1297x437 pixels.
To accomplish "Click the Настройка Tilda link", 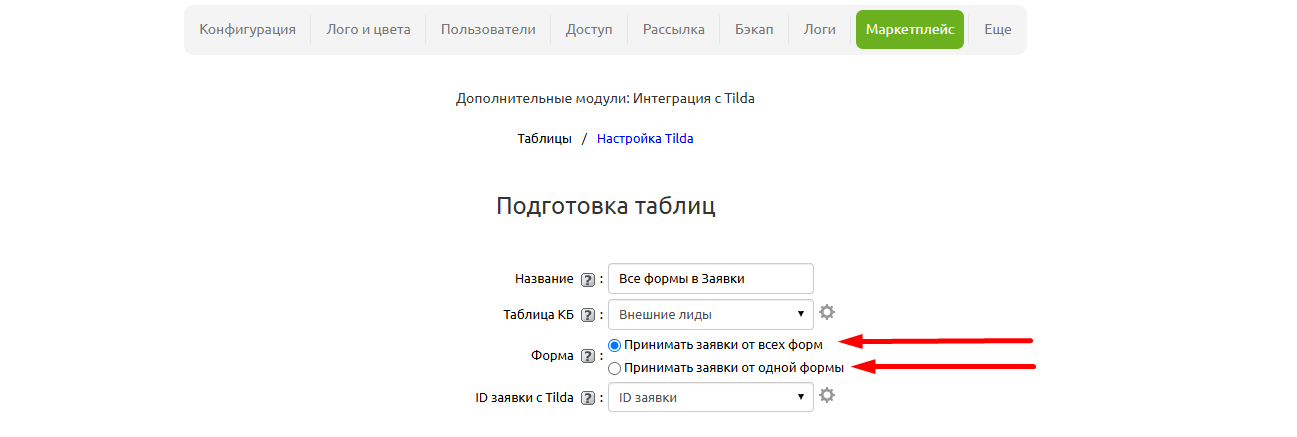I will click(x=645, y=139).
